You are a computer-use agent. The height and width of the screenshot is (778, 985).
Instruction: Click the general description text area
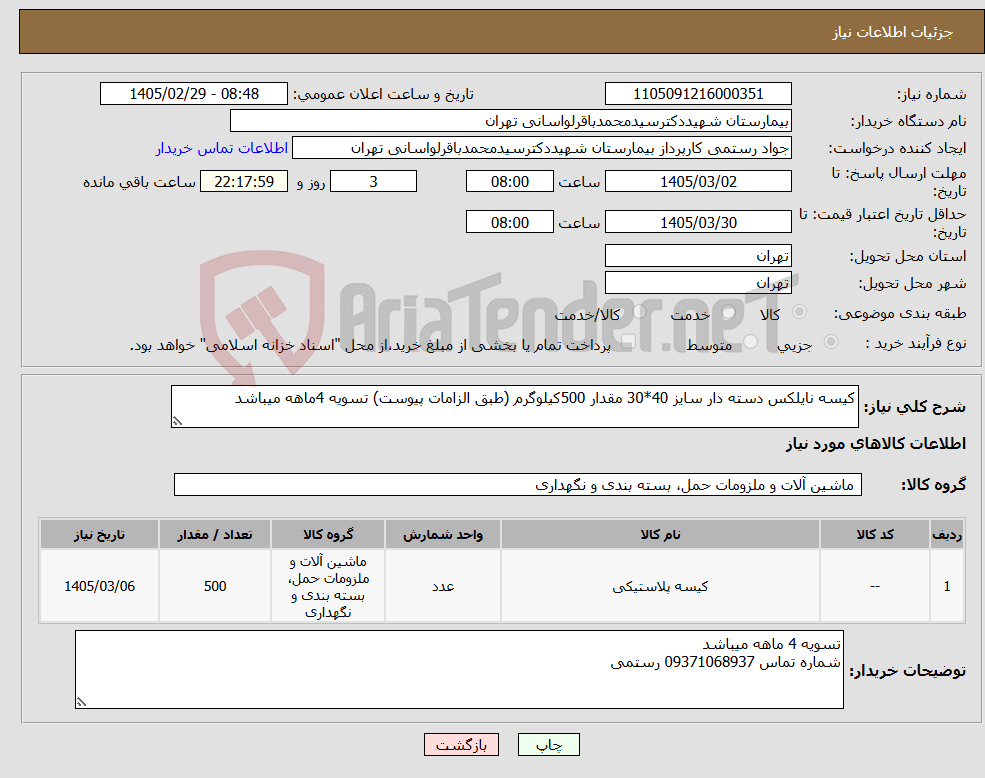click(514, 407)
